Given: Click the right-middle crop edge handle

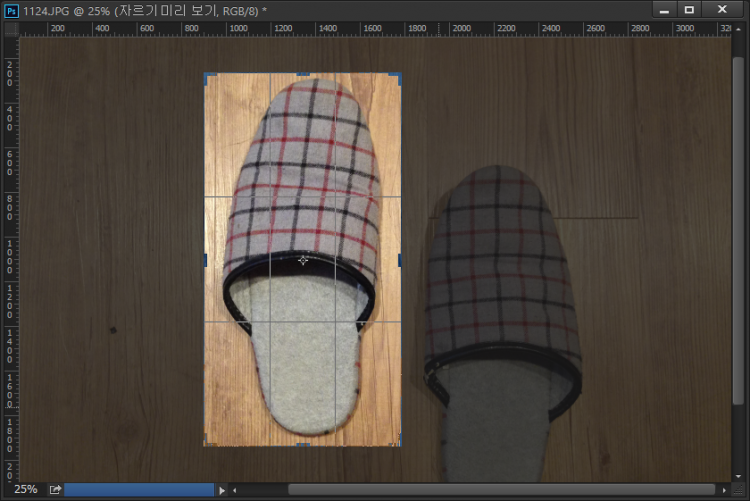Looking at the screenshot, I should 400,260.
